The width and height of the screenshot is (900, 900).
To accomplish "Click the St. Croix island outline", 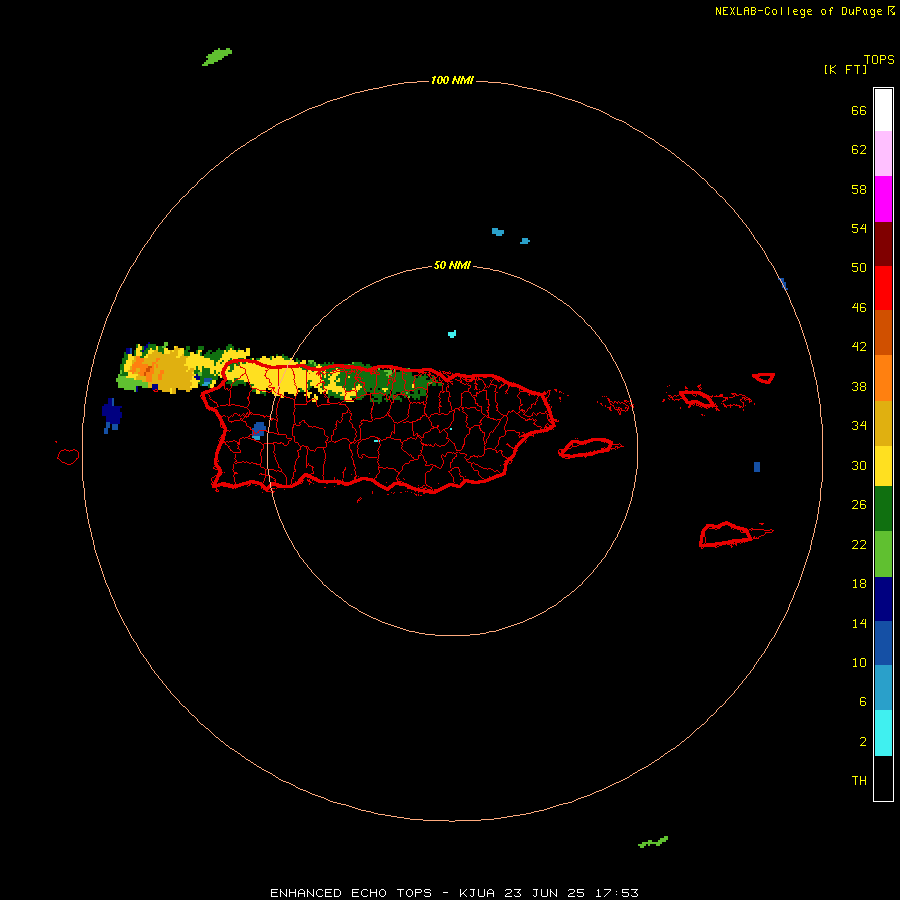I will tap(726, 535).
